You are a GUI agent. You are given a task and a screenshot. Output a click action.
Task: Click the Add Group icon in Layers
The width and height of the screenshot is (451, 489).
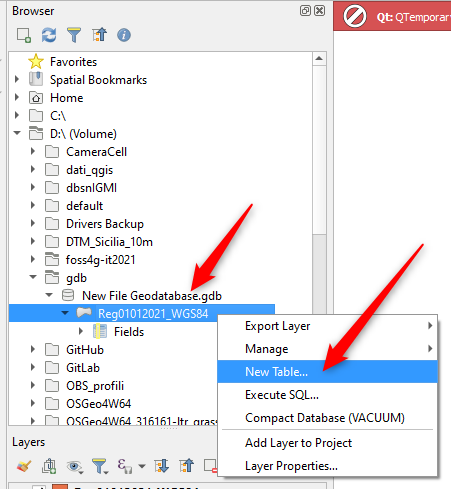coord(49,466)
